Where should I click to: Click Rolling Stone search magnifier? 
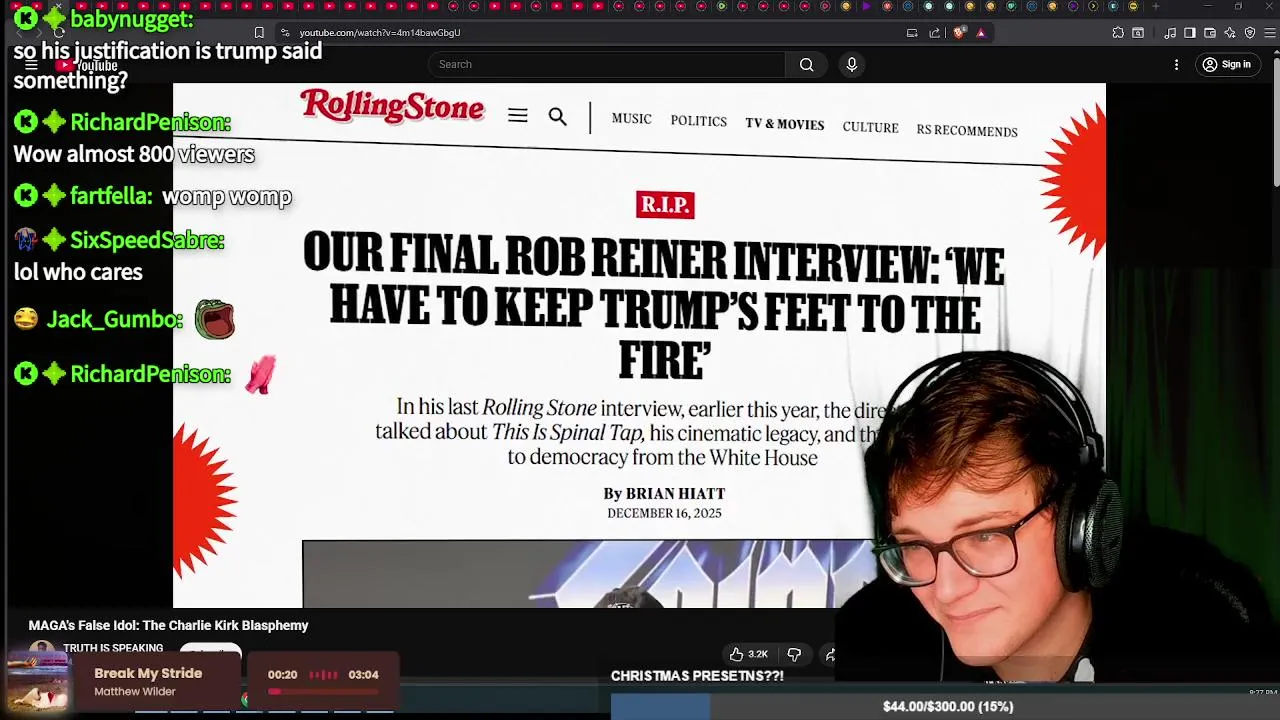pos(558,117)
